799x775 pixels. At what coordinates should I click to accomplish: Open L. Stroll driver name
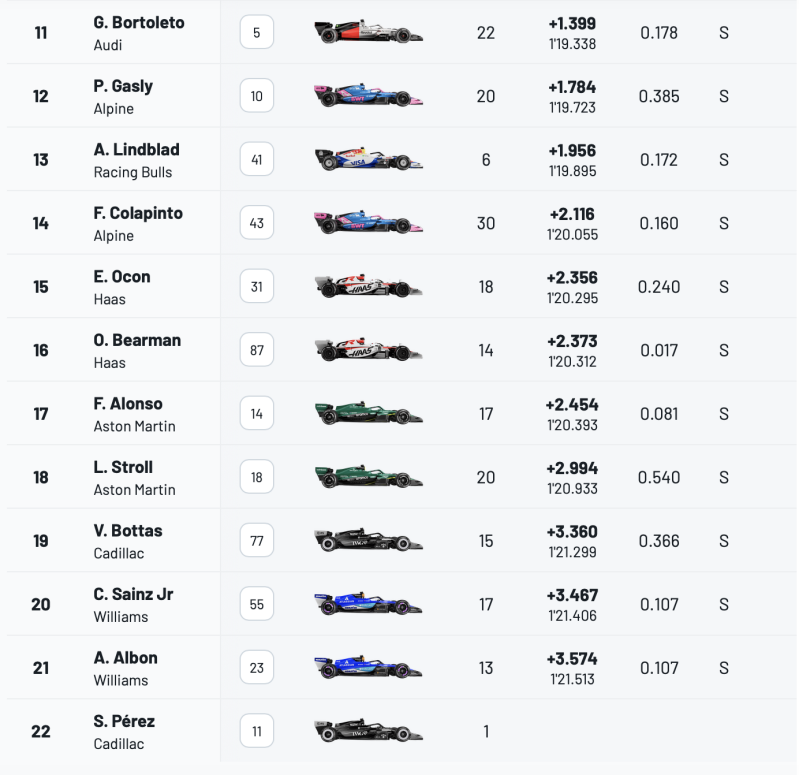[123, 467]
